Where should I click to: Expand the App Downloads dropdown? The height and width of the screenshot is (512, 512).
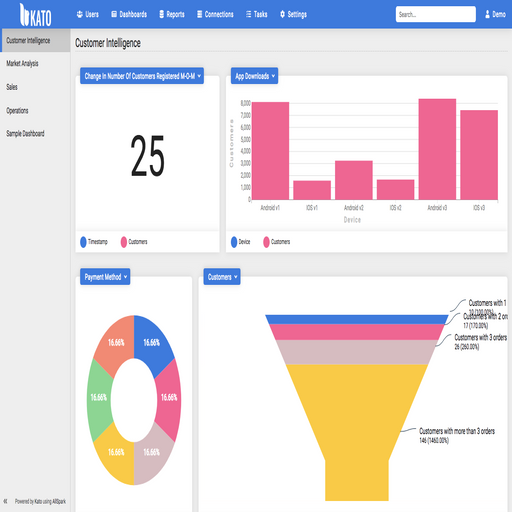pos(254,76)
